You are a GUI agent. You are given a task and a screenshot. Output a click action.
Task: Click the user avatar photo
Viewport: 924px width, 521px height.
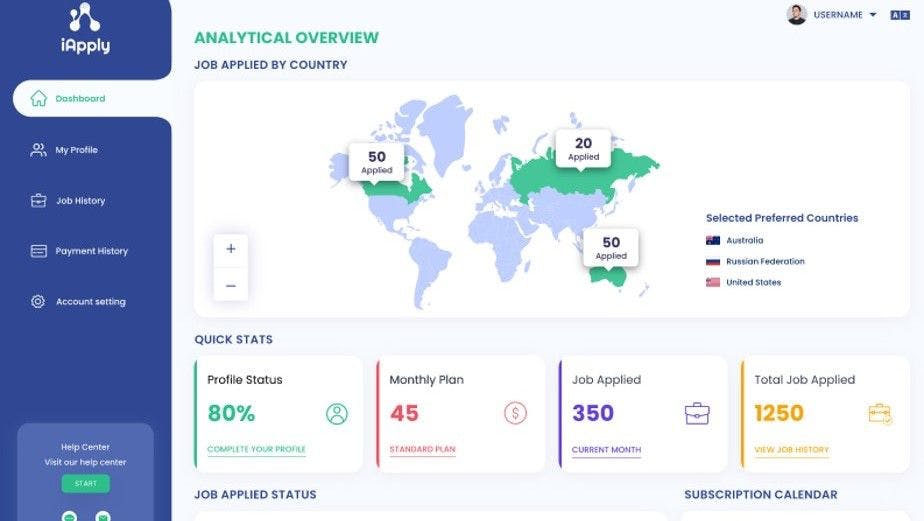(x=797, y=15)
